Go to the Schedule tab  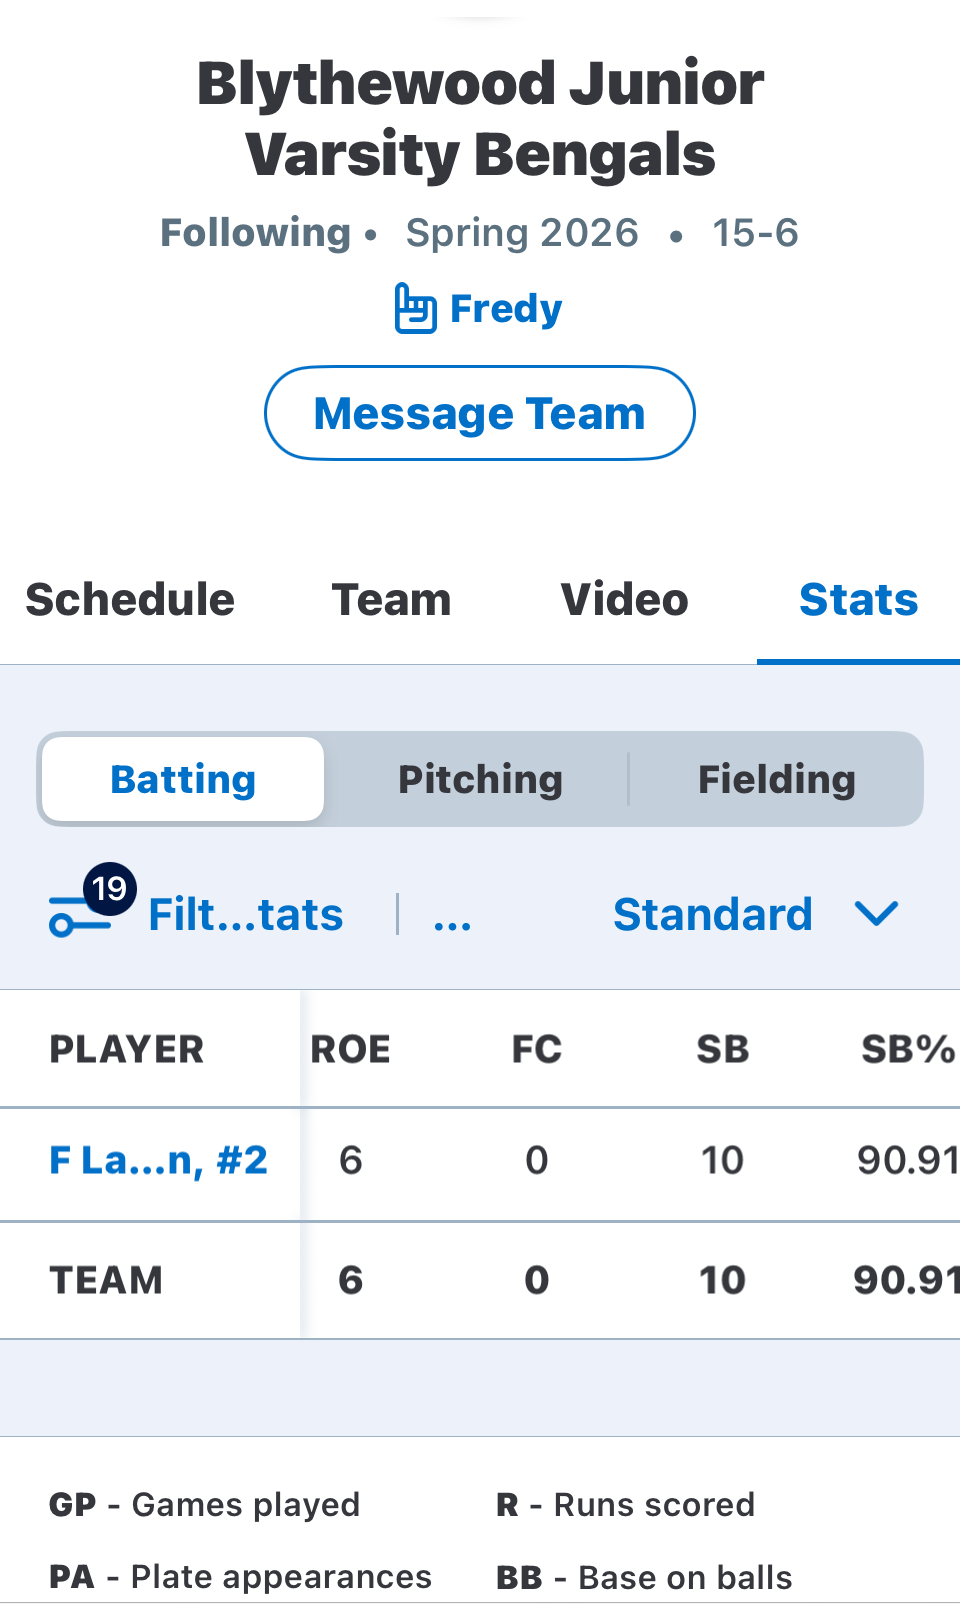pos(130,600)
